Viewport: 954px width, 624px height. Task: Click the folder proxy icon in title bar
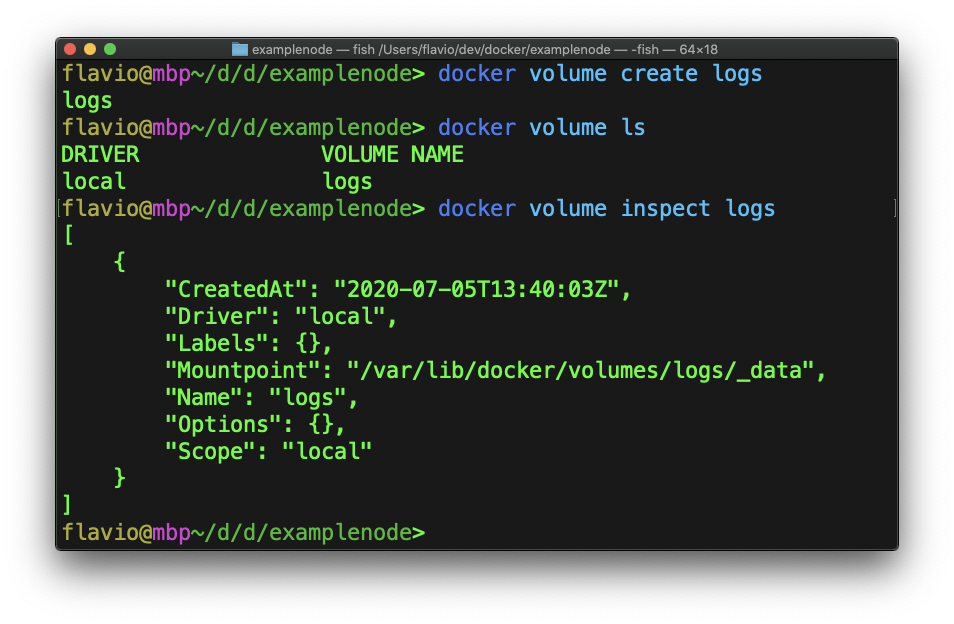(240, 49)
